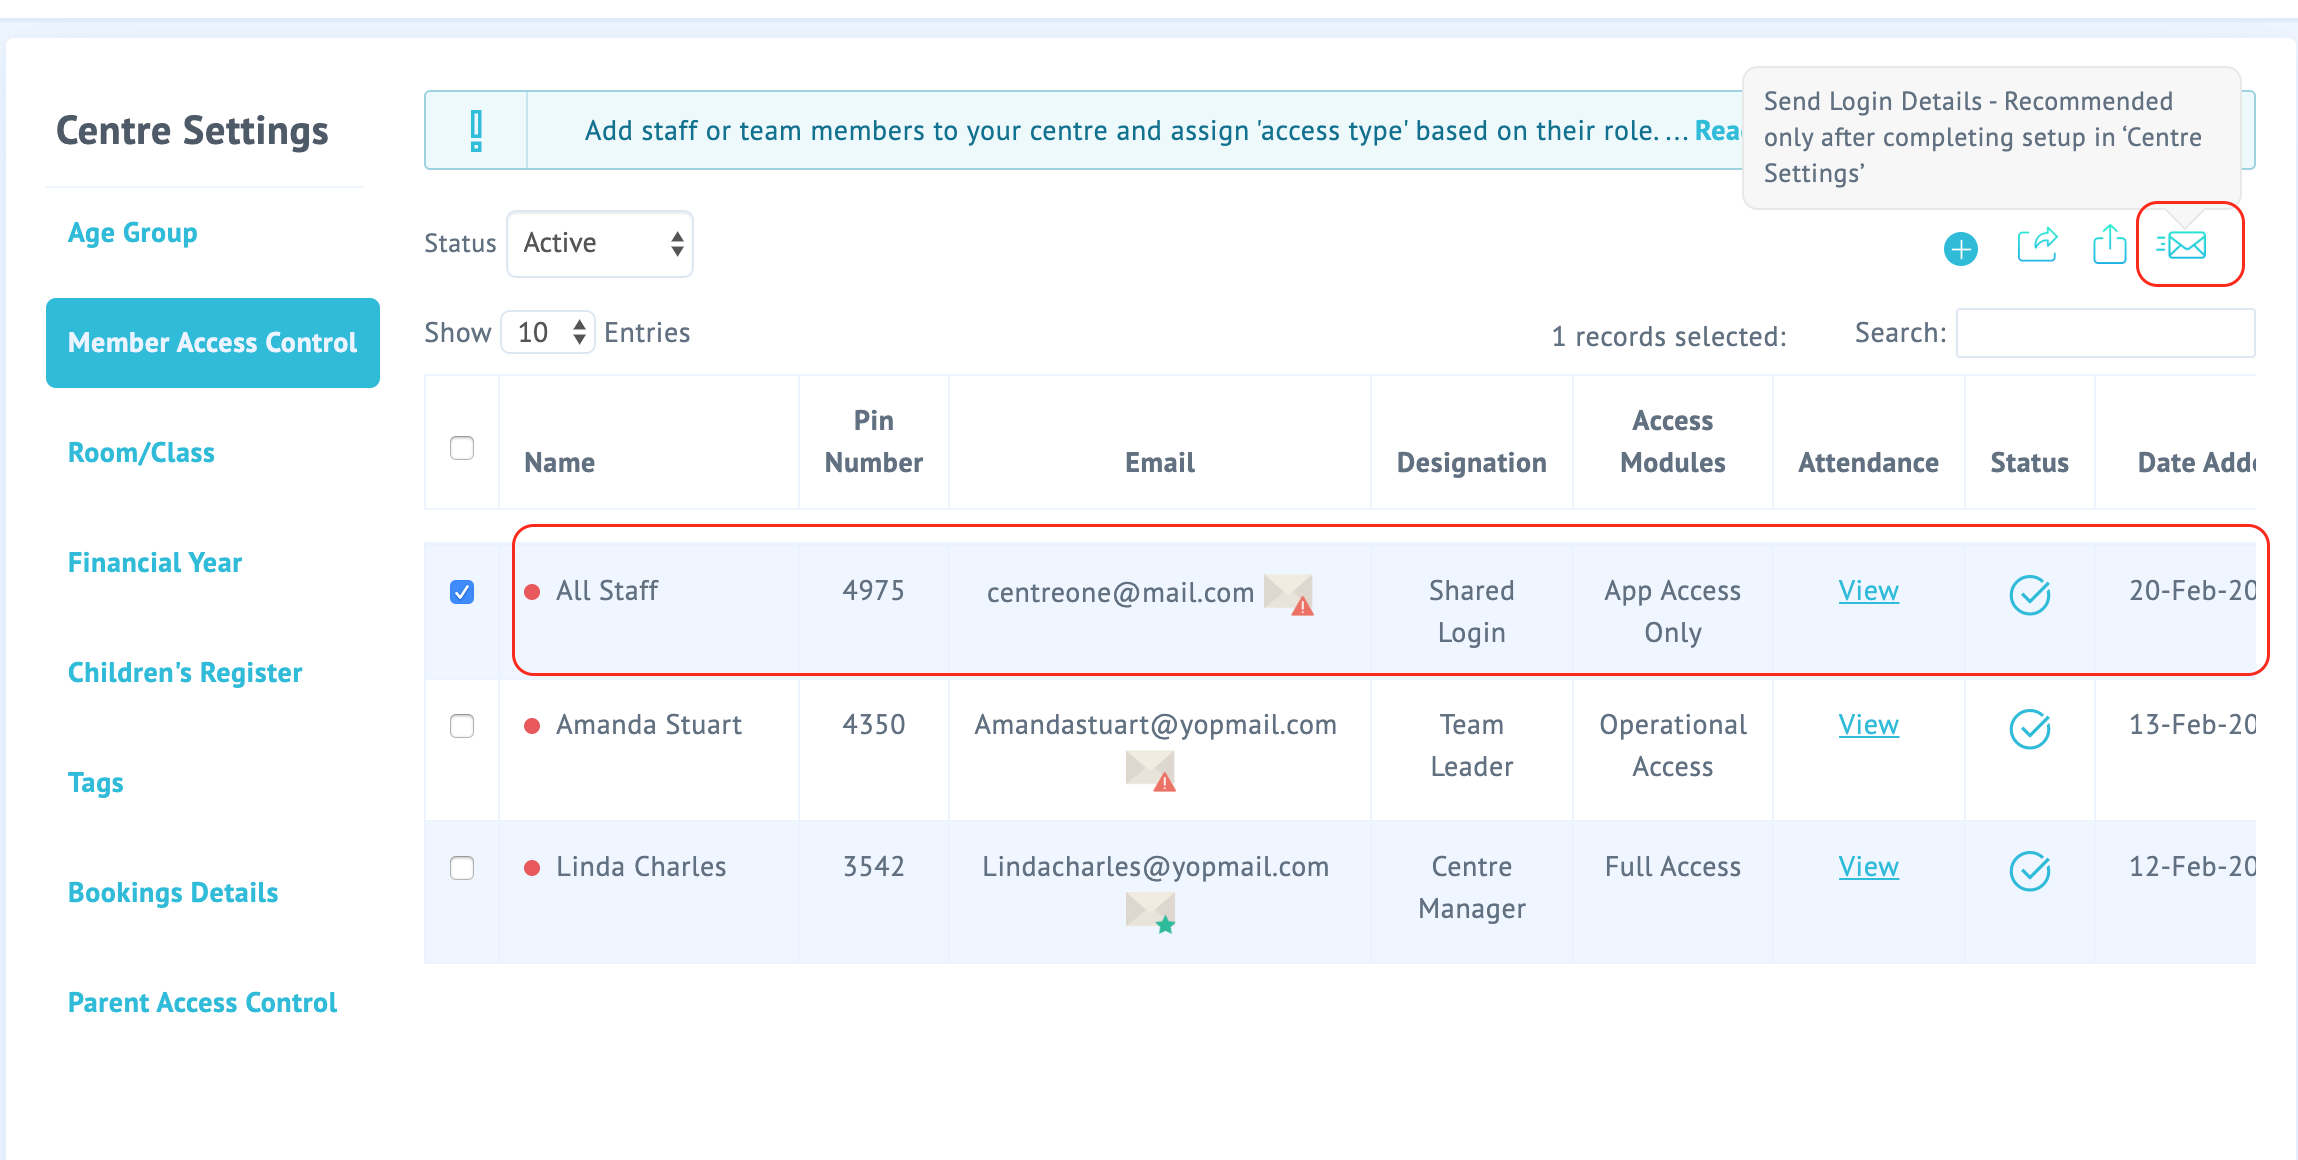Click the alert icon in the info banner
The image size is (2298, 1160).
(x=477, y=129)
